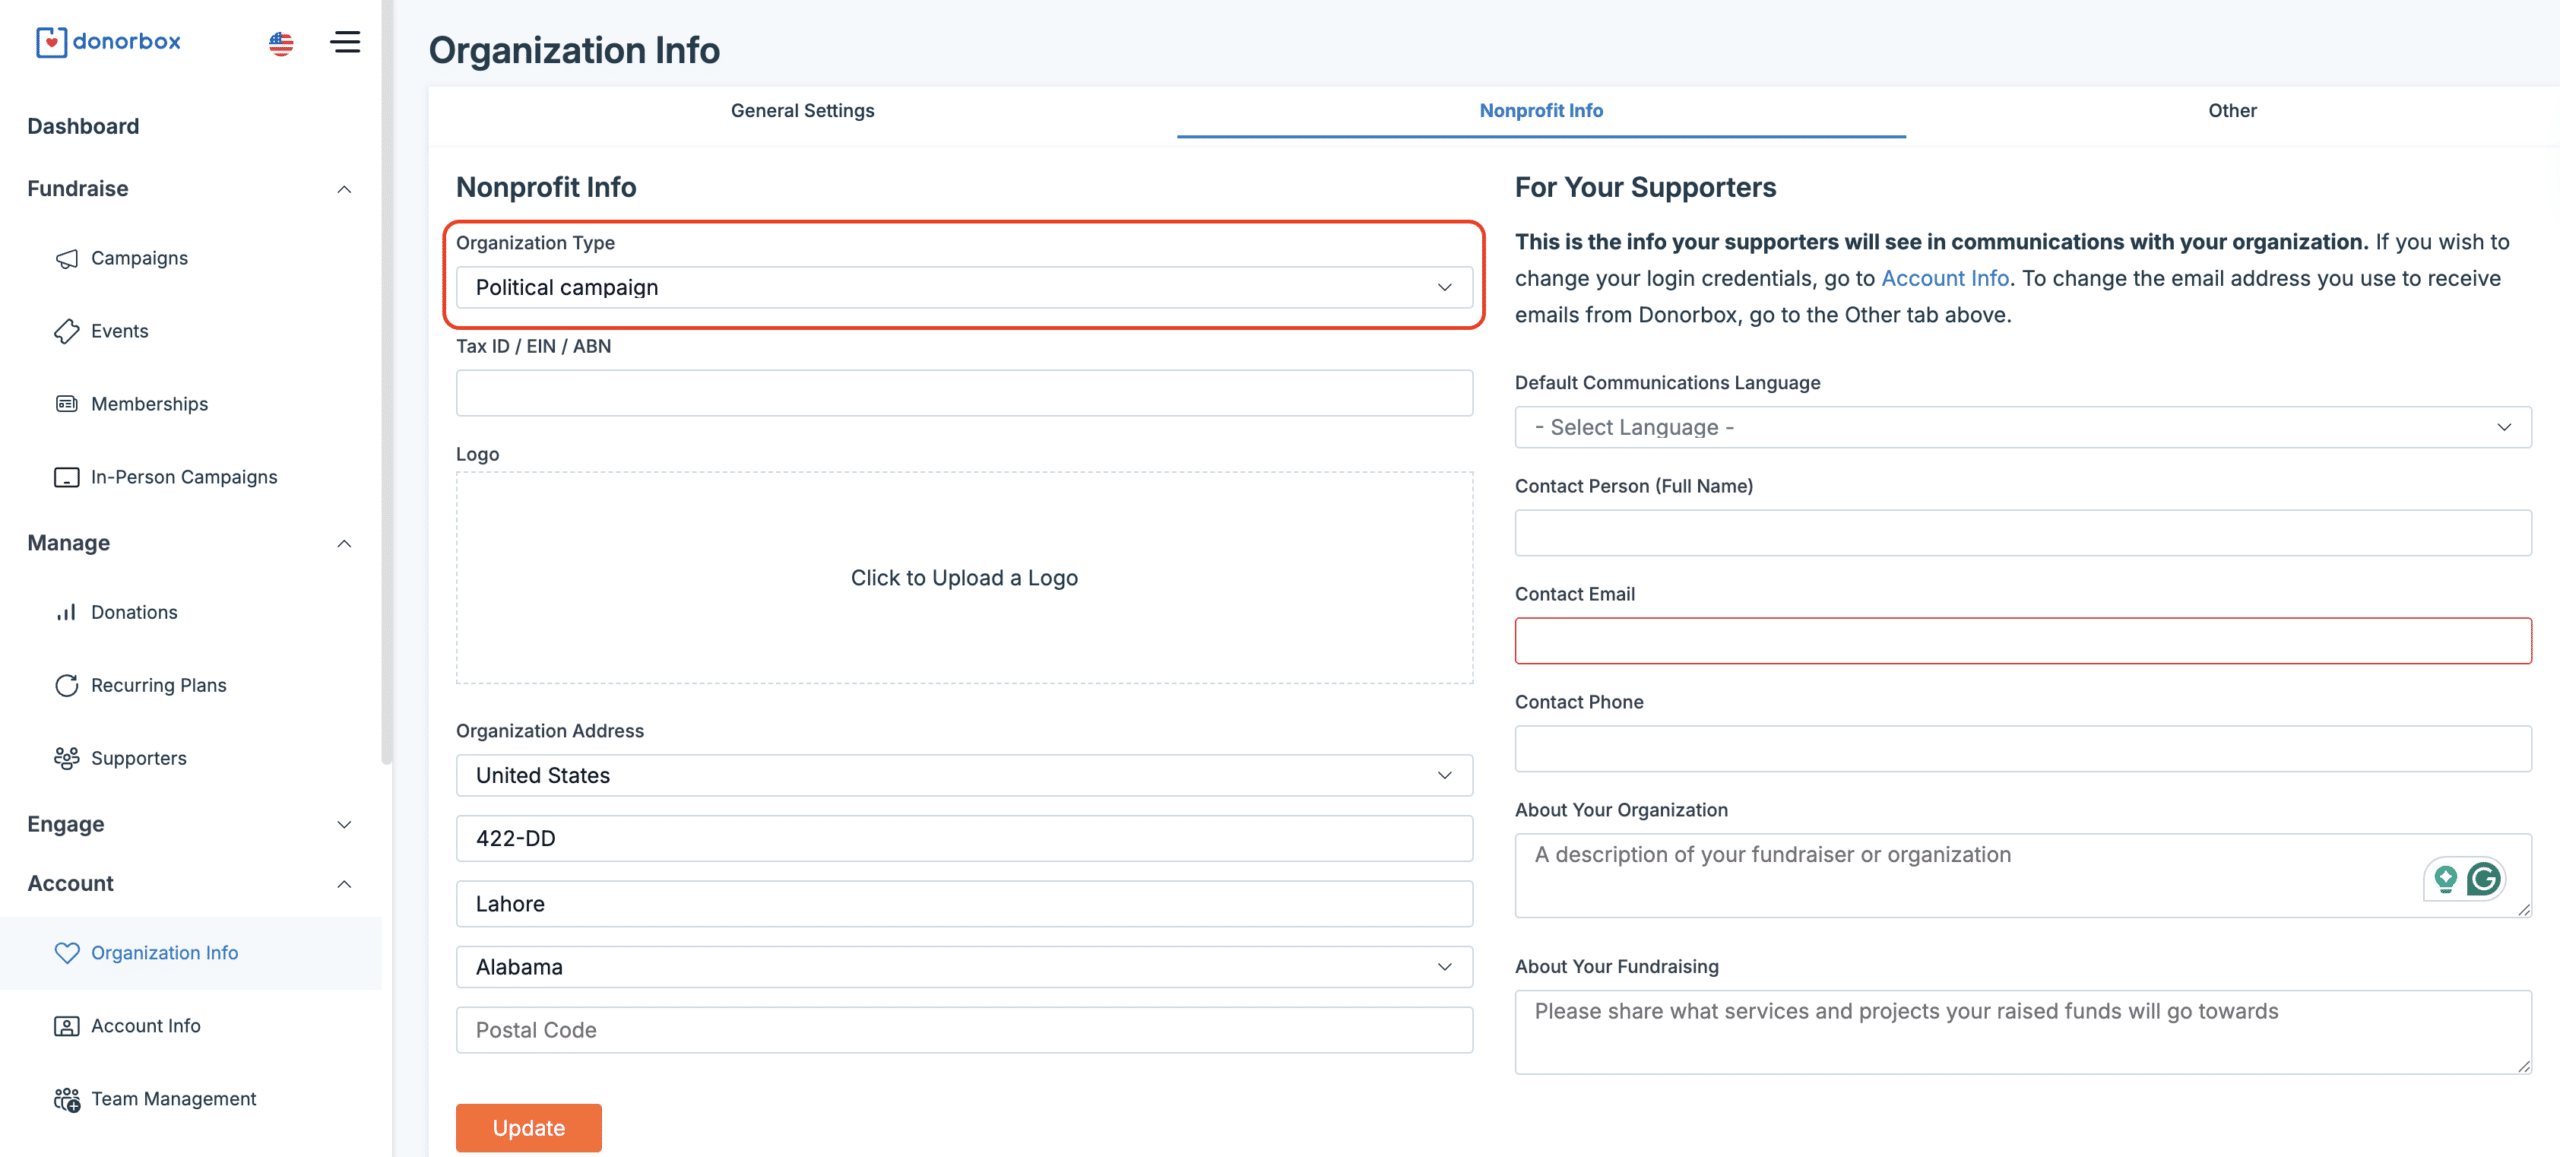Open Memberships card icon
2560x1157 pixels.
coord(67,404)
